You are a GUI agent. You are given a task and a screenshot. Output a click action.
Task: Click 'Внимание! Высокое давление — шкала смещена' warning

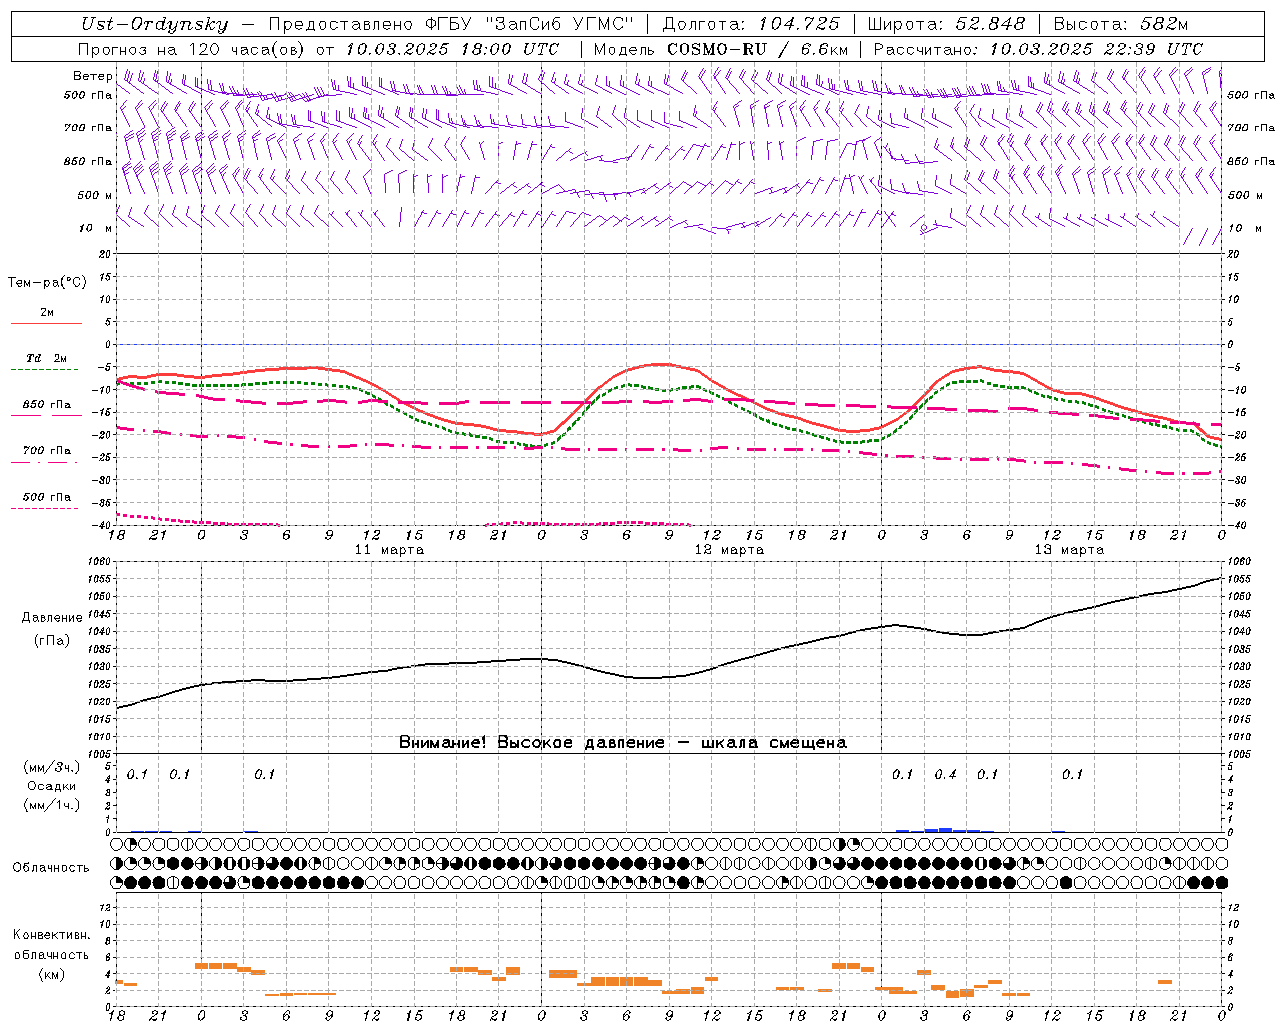pos(623,743)
